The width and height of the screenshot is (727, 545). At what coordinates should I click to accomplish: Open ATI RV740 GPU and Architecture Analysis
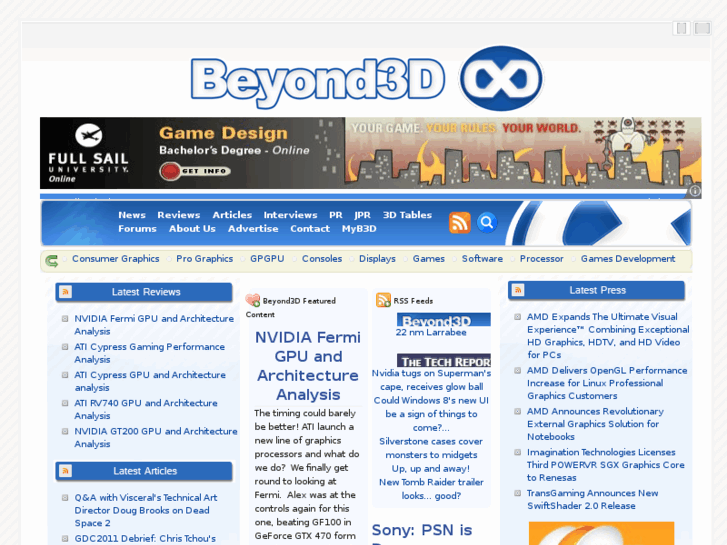[x=146, y=409]
